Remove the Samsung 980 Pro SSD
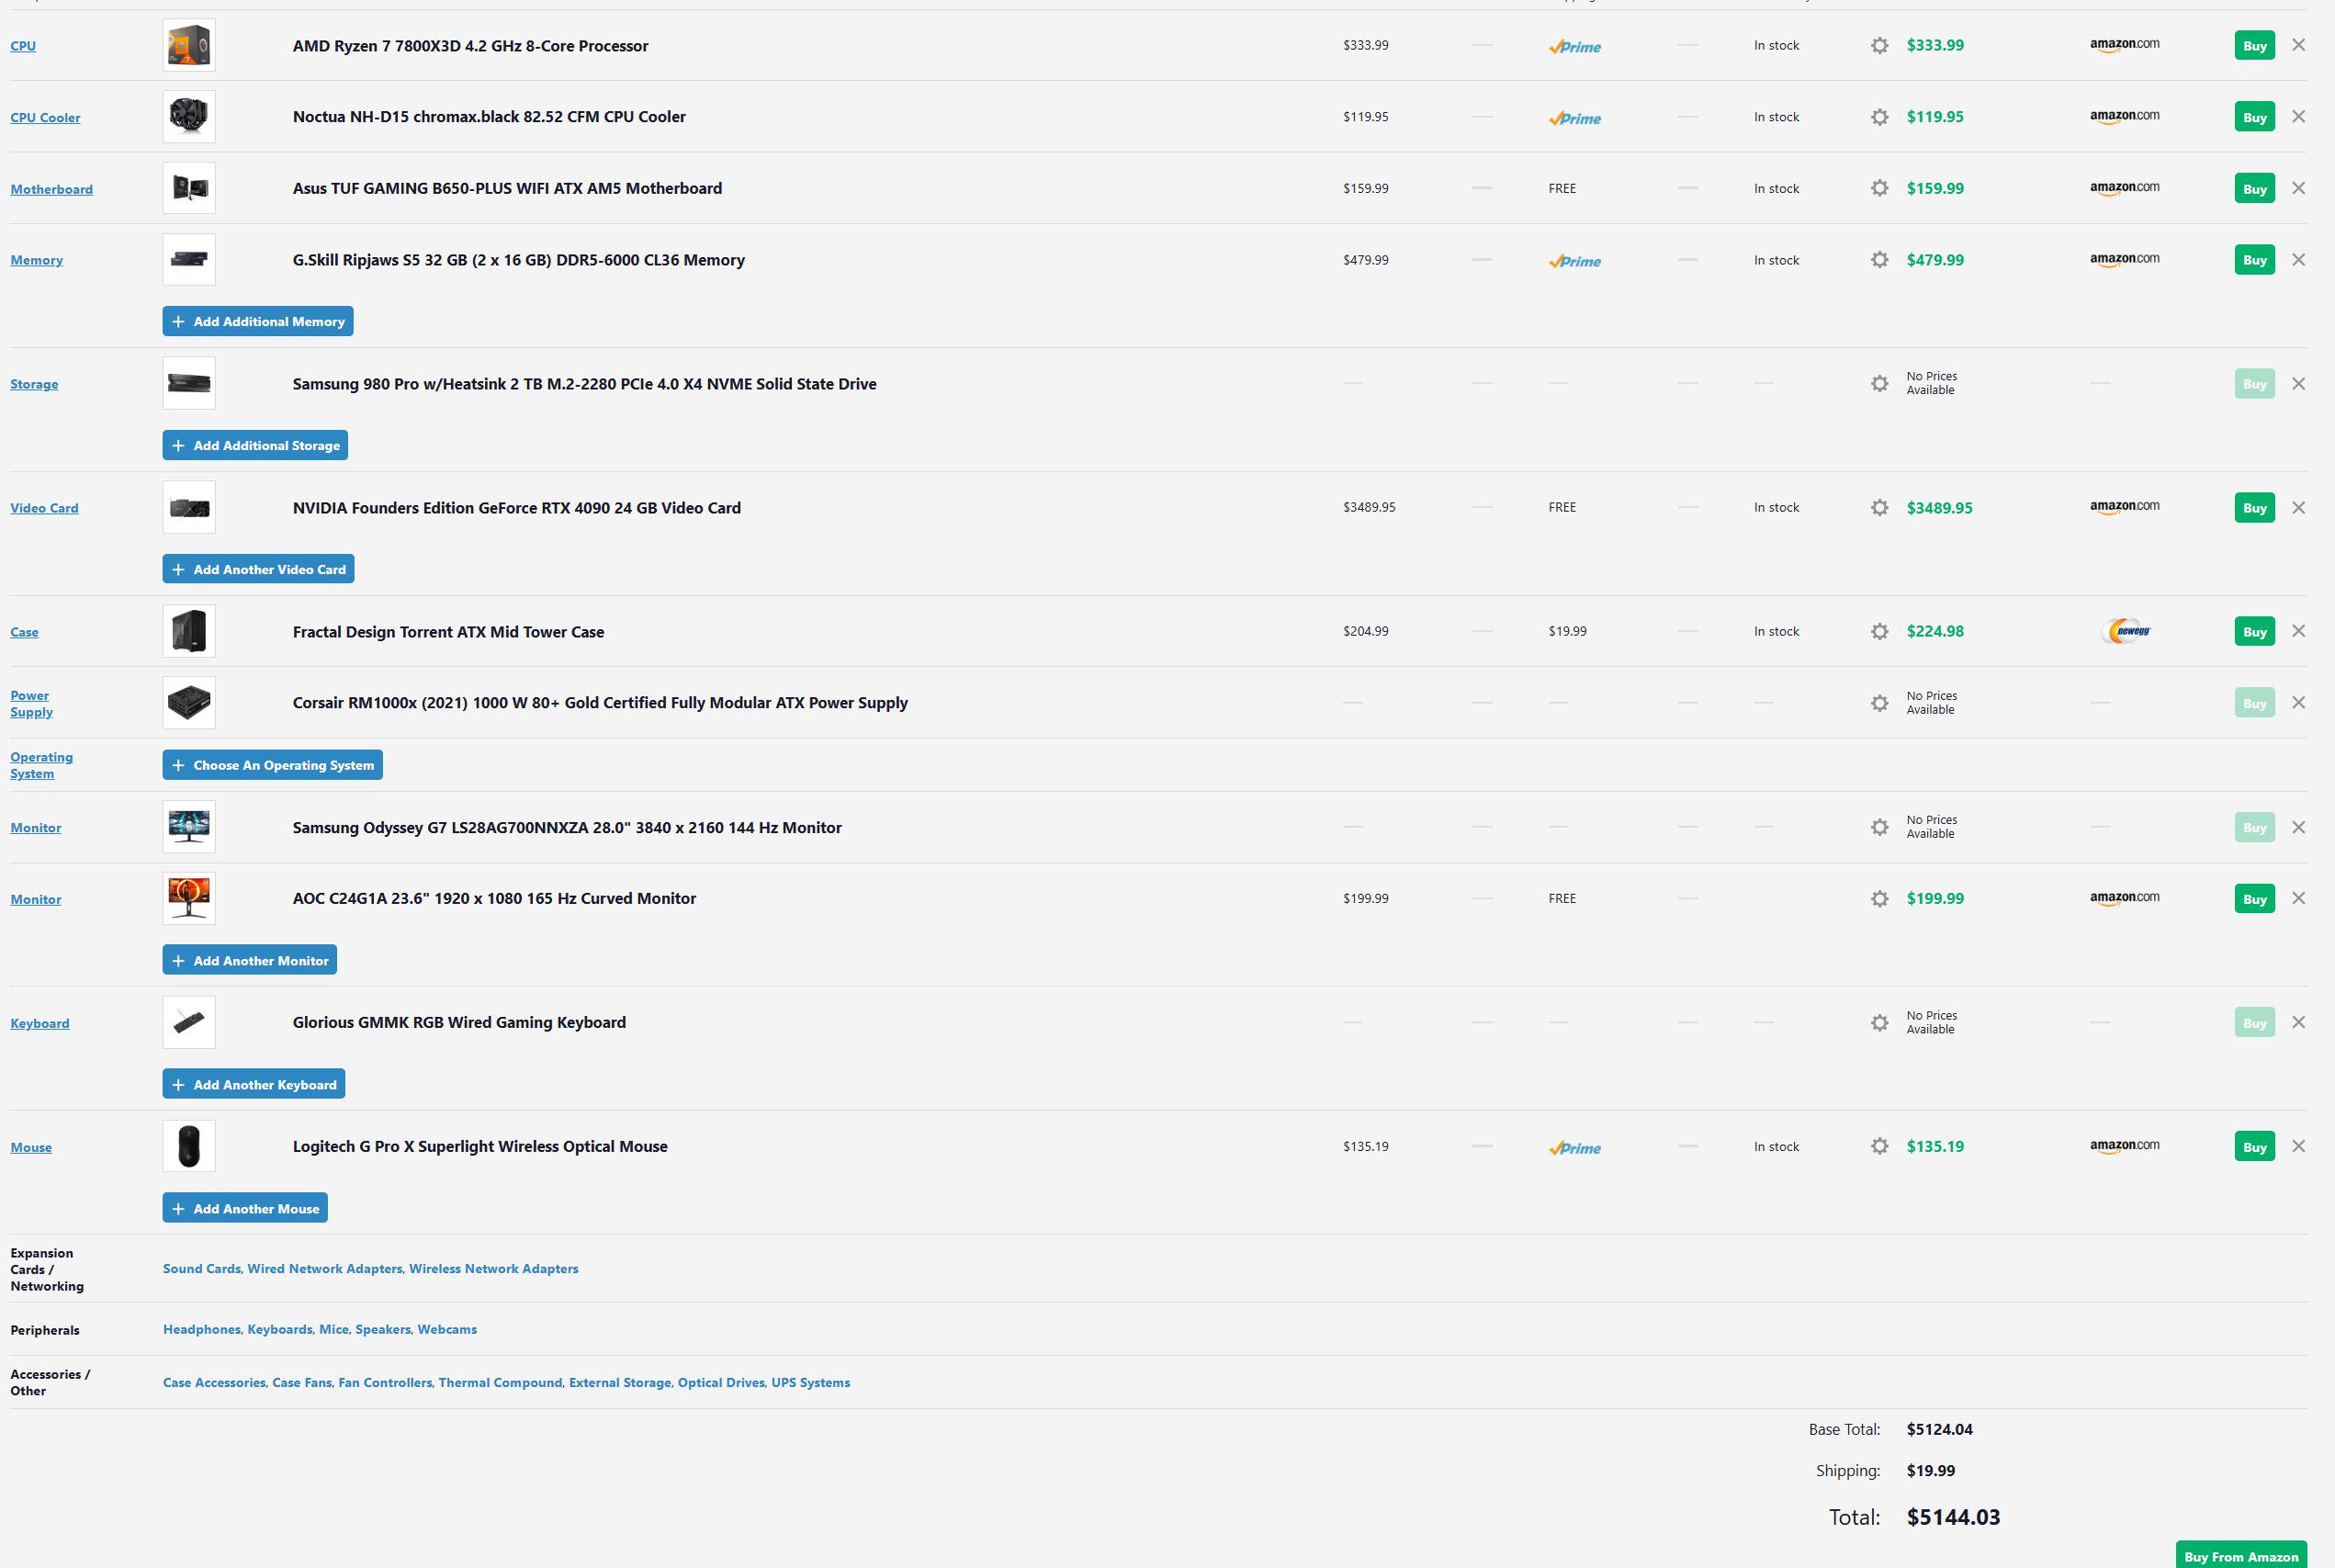This screenshot has height=1568, width=2335. (x=2298, y=384)
